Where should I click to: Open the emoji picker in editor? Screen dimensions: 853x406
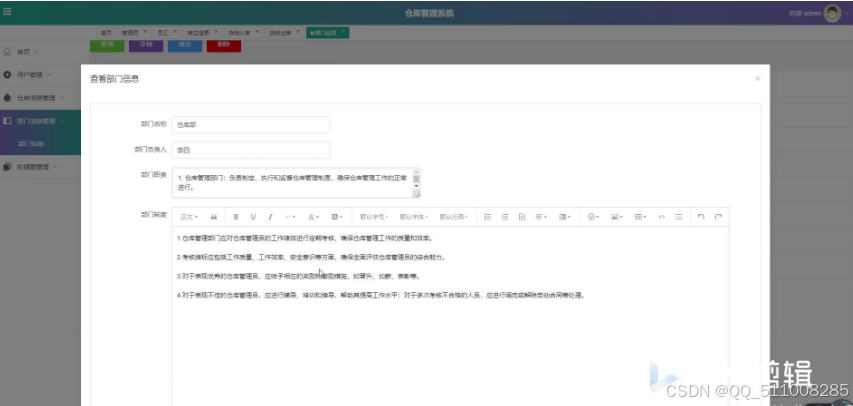(593, 217)
